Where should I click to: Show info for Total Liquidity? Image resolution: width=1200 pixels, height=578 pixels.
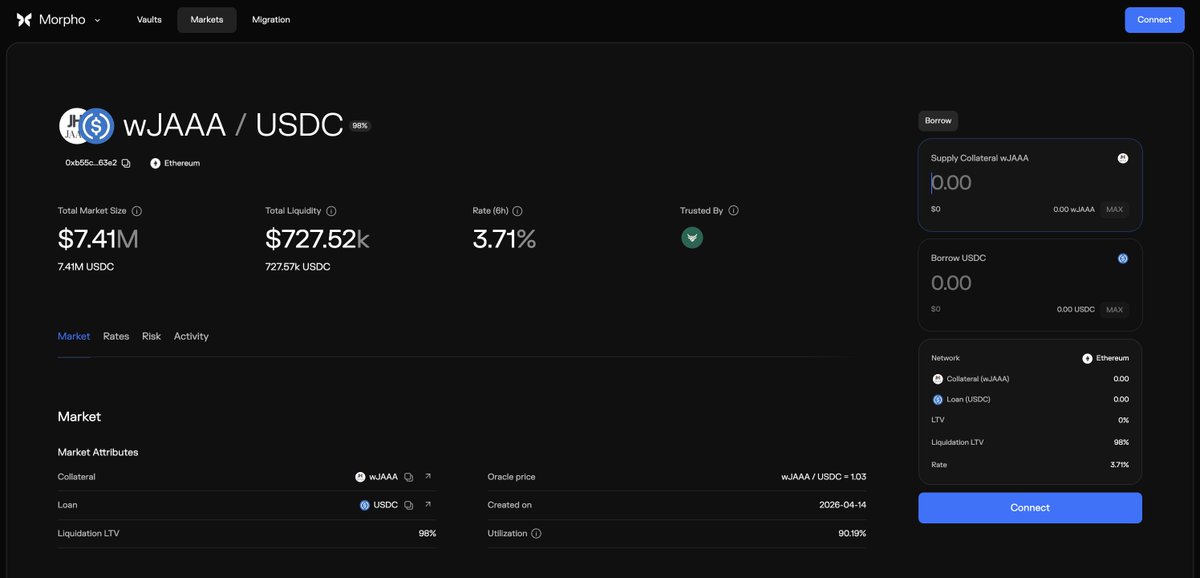(331, 211)
